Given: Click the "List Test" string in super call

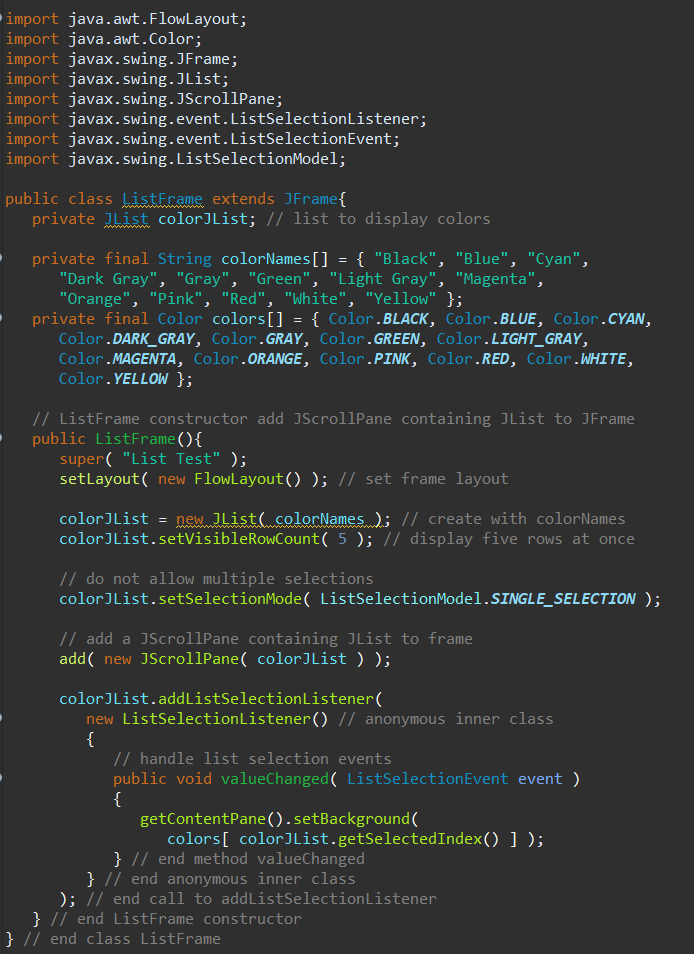Looking at the screenshot, I should (171, 459).
